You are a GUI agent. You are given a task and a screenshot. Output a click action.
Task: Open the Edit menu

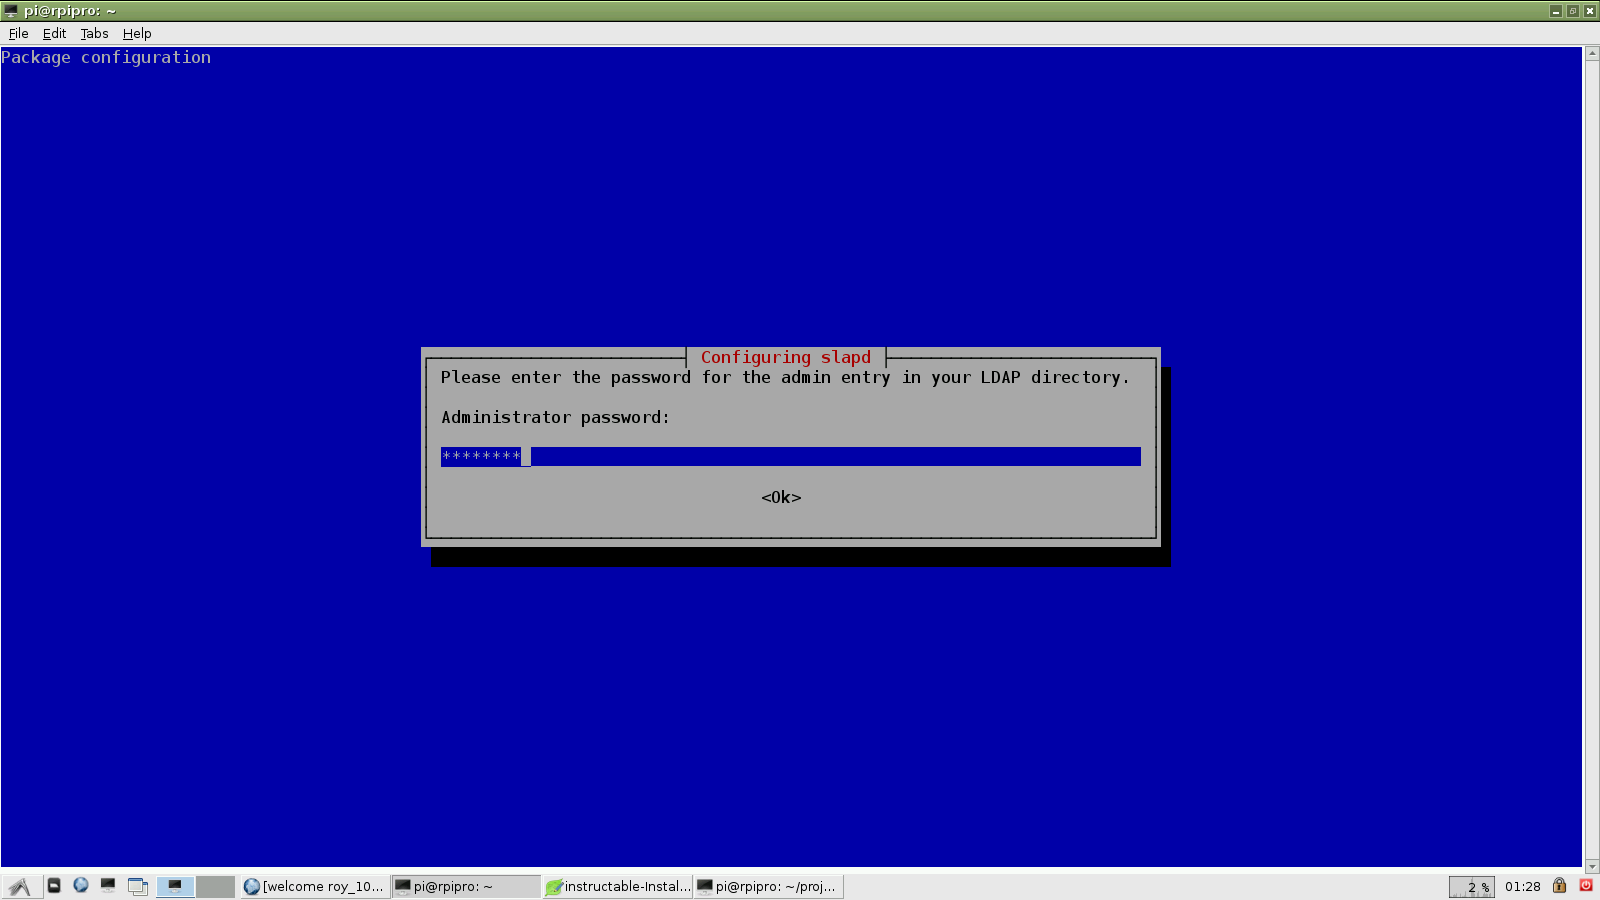point(54,33)
